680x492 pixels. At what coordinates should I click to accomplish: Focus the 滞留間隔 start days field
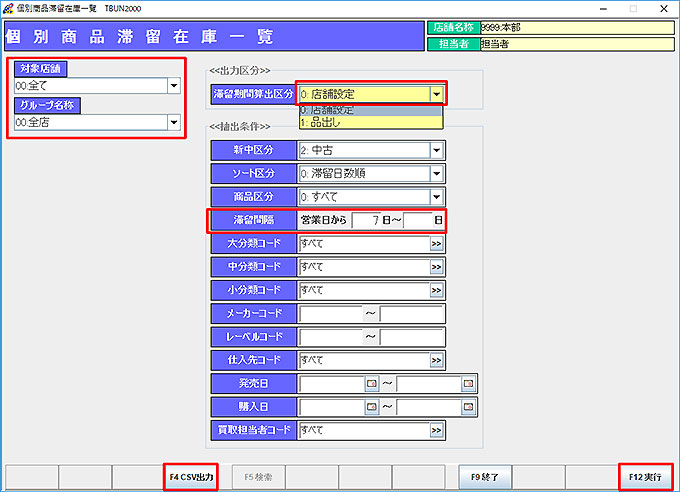click(366, 220)
